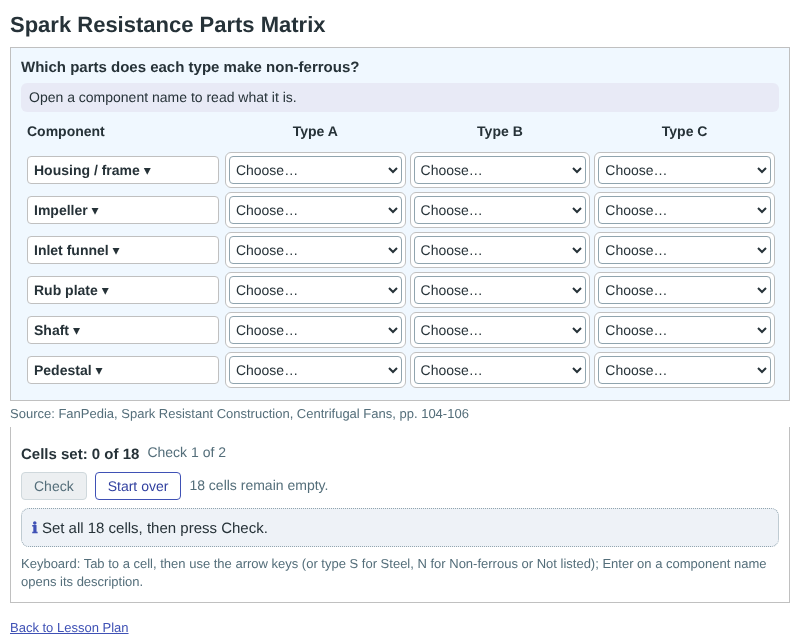Expand the Housing / frame component description
Viewport: 800px width, 640px height.
[122, 170]
